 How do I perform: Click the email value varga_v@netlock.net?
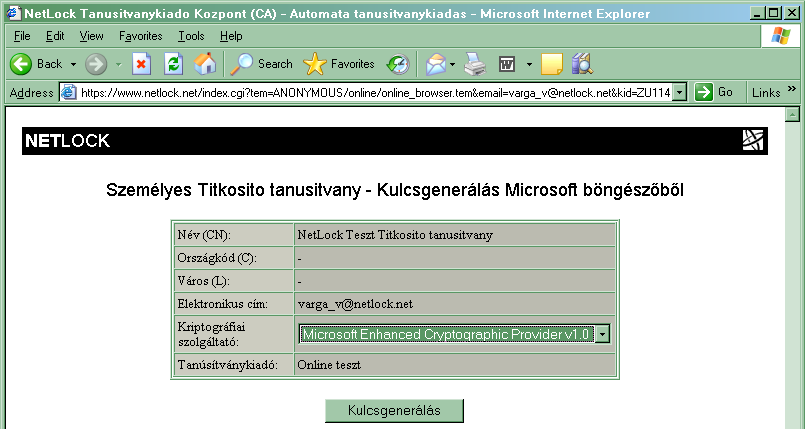(x=355, y=304)
